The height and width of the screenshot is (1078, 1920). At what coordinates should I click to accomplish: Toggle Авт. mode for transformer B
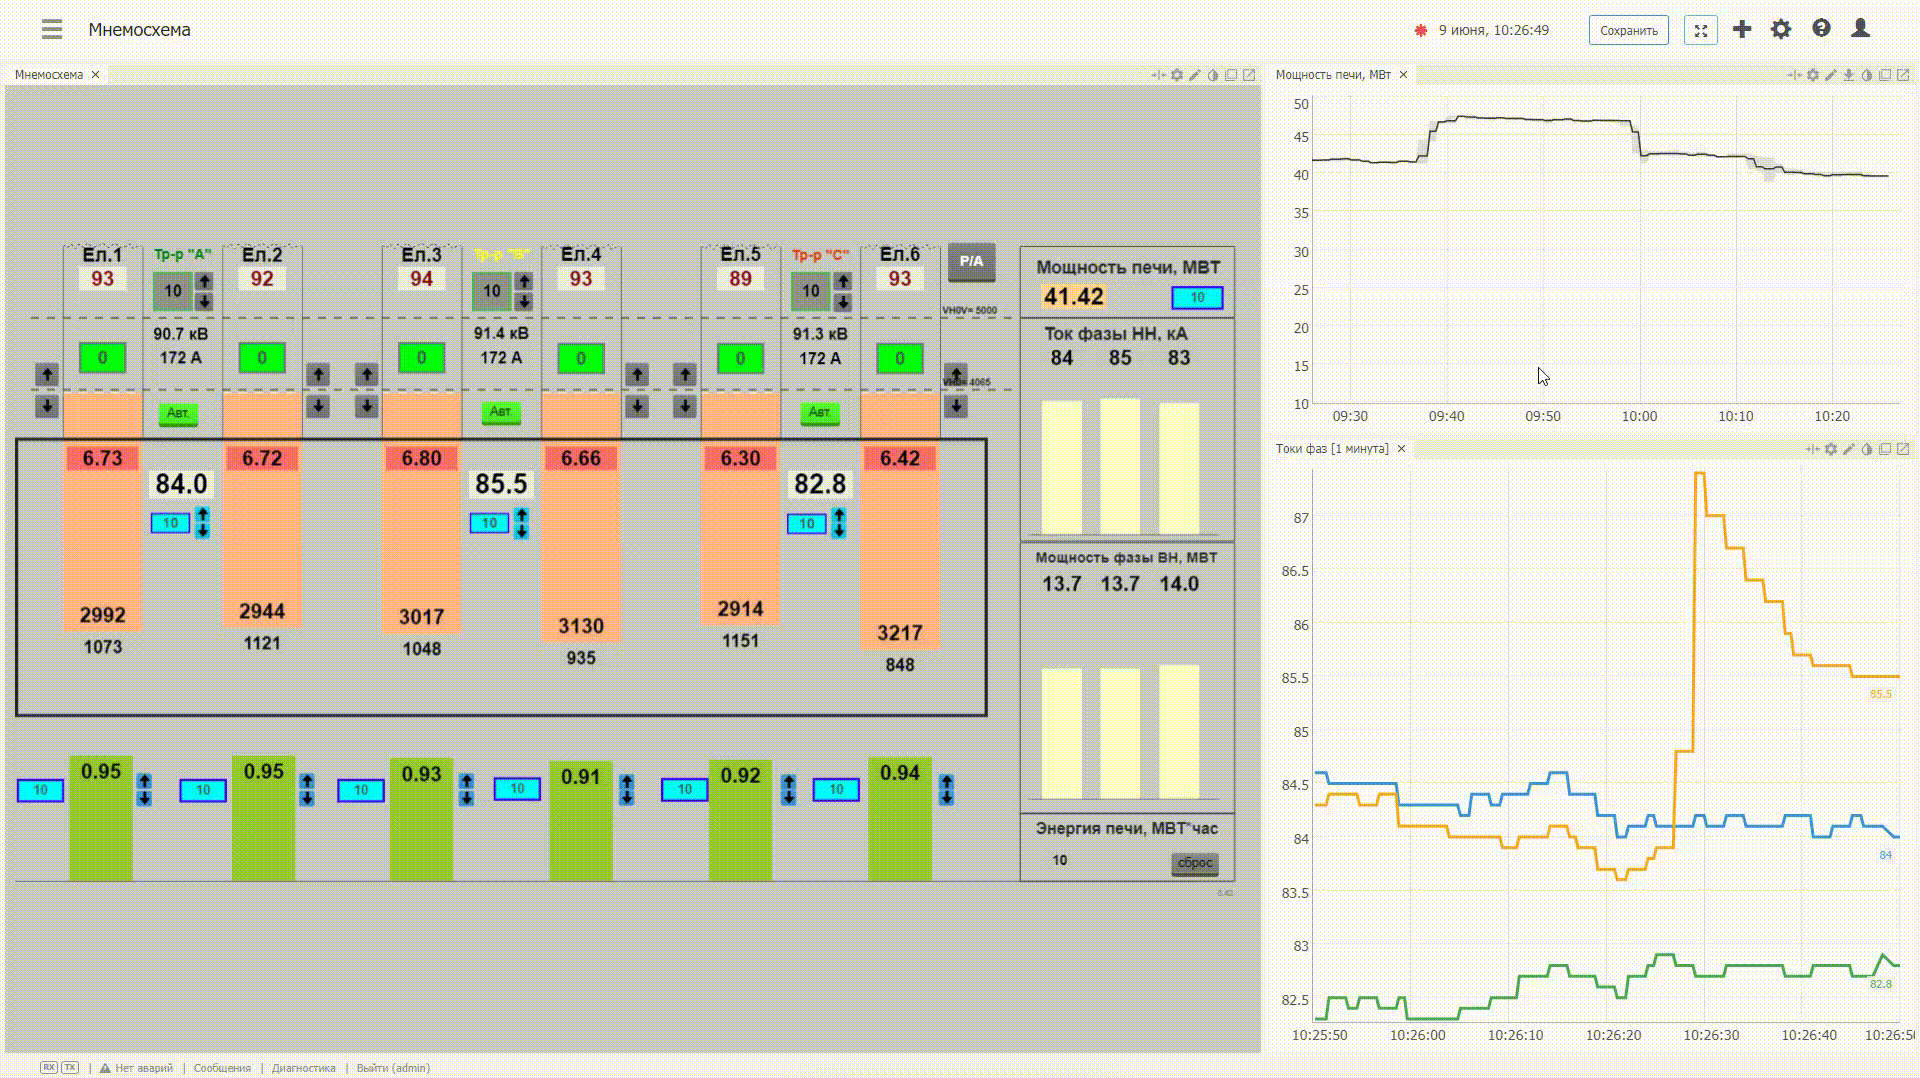pos(501,412)
